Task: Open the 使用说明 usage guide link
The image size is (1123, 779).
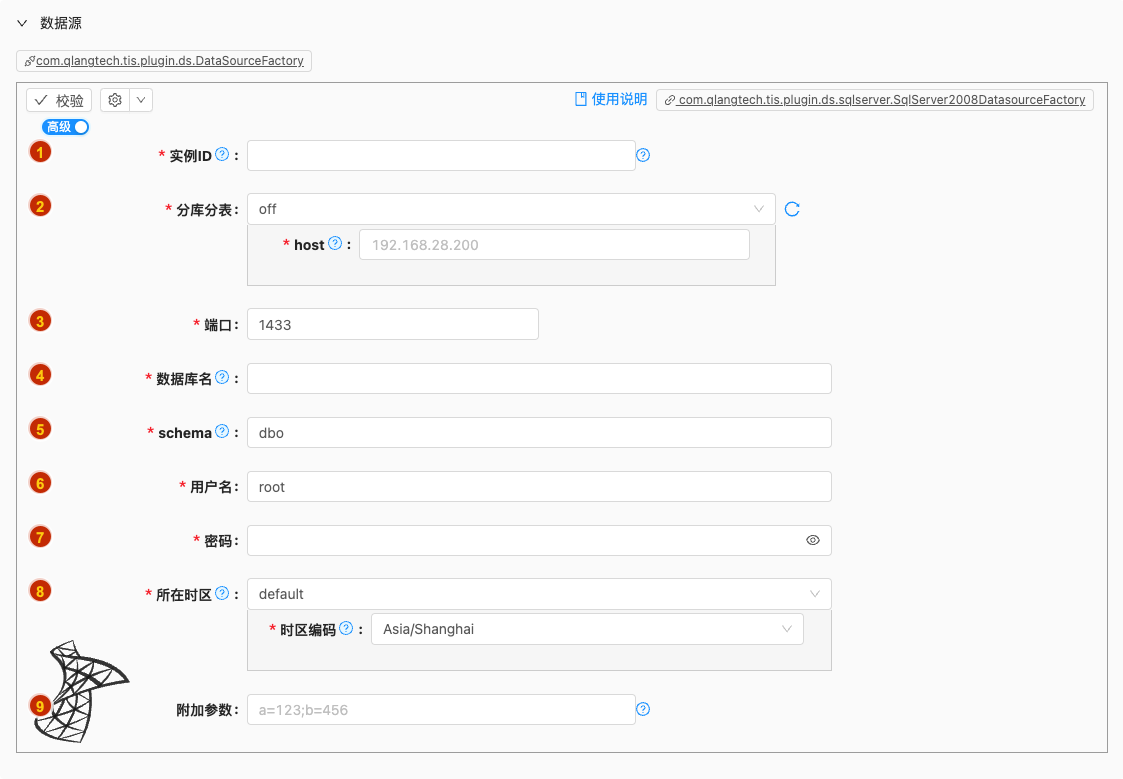Action: coord(611,99)
